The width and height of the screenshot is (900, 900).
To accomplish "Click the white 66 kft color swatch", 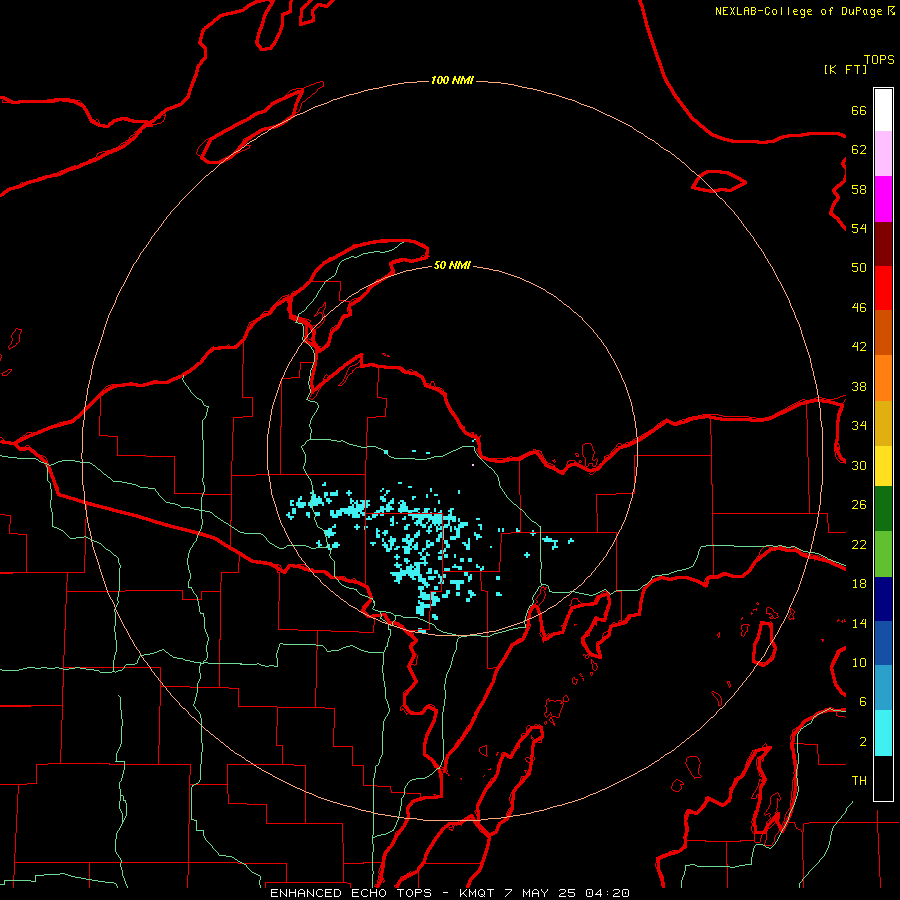I will (883, 110).
